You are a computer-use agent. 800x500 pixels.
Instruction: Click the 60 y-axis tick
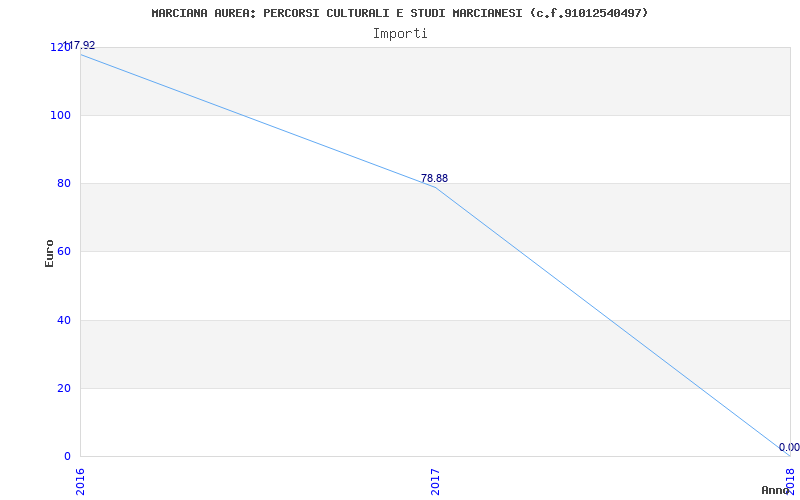pos(64,252)
